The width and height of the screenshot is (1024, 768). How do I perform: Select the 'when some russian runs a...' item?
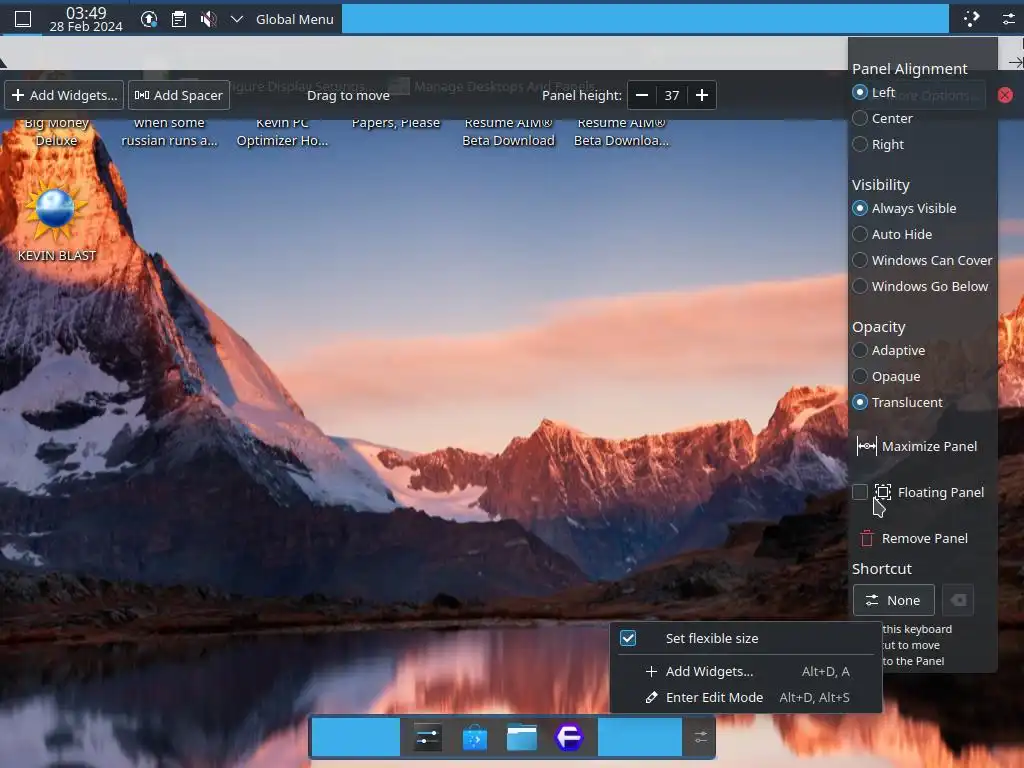tap(169, 131)
